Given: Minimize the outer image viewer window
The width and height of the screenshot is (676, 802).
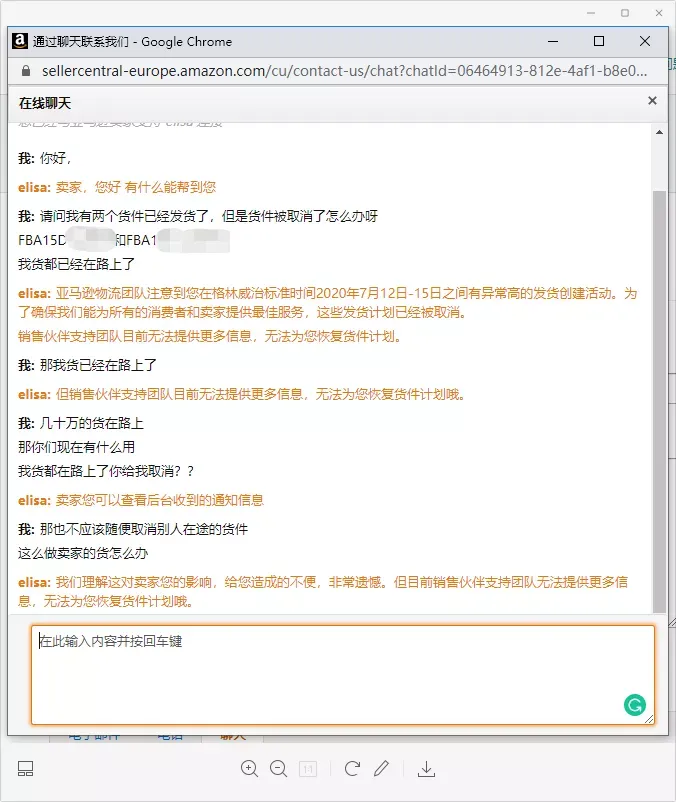Looking at the screenshot, I should pyautogui.click(x=591, y=13).
